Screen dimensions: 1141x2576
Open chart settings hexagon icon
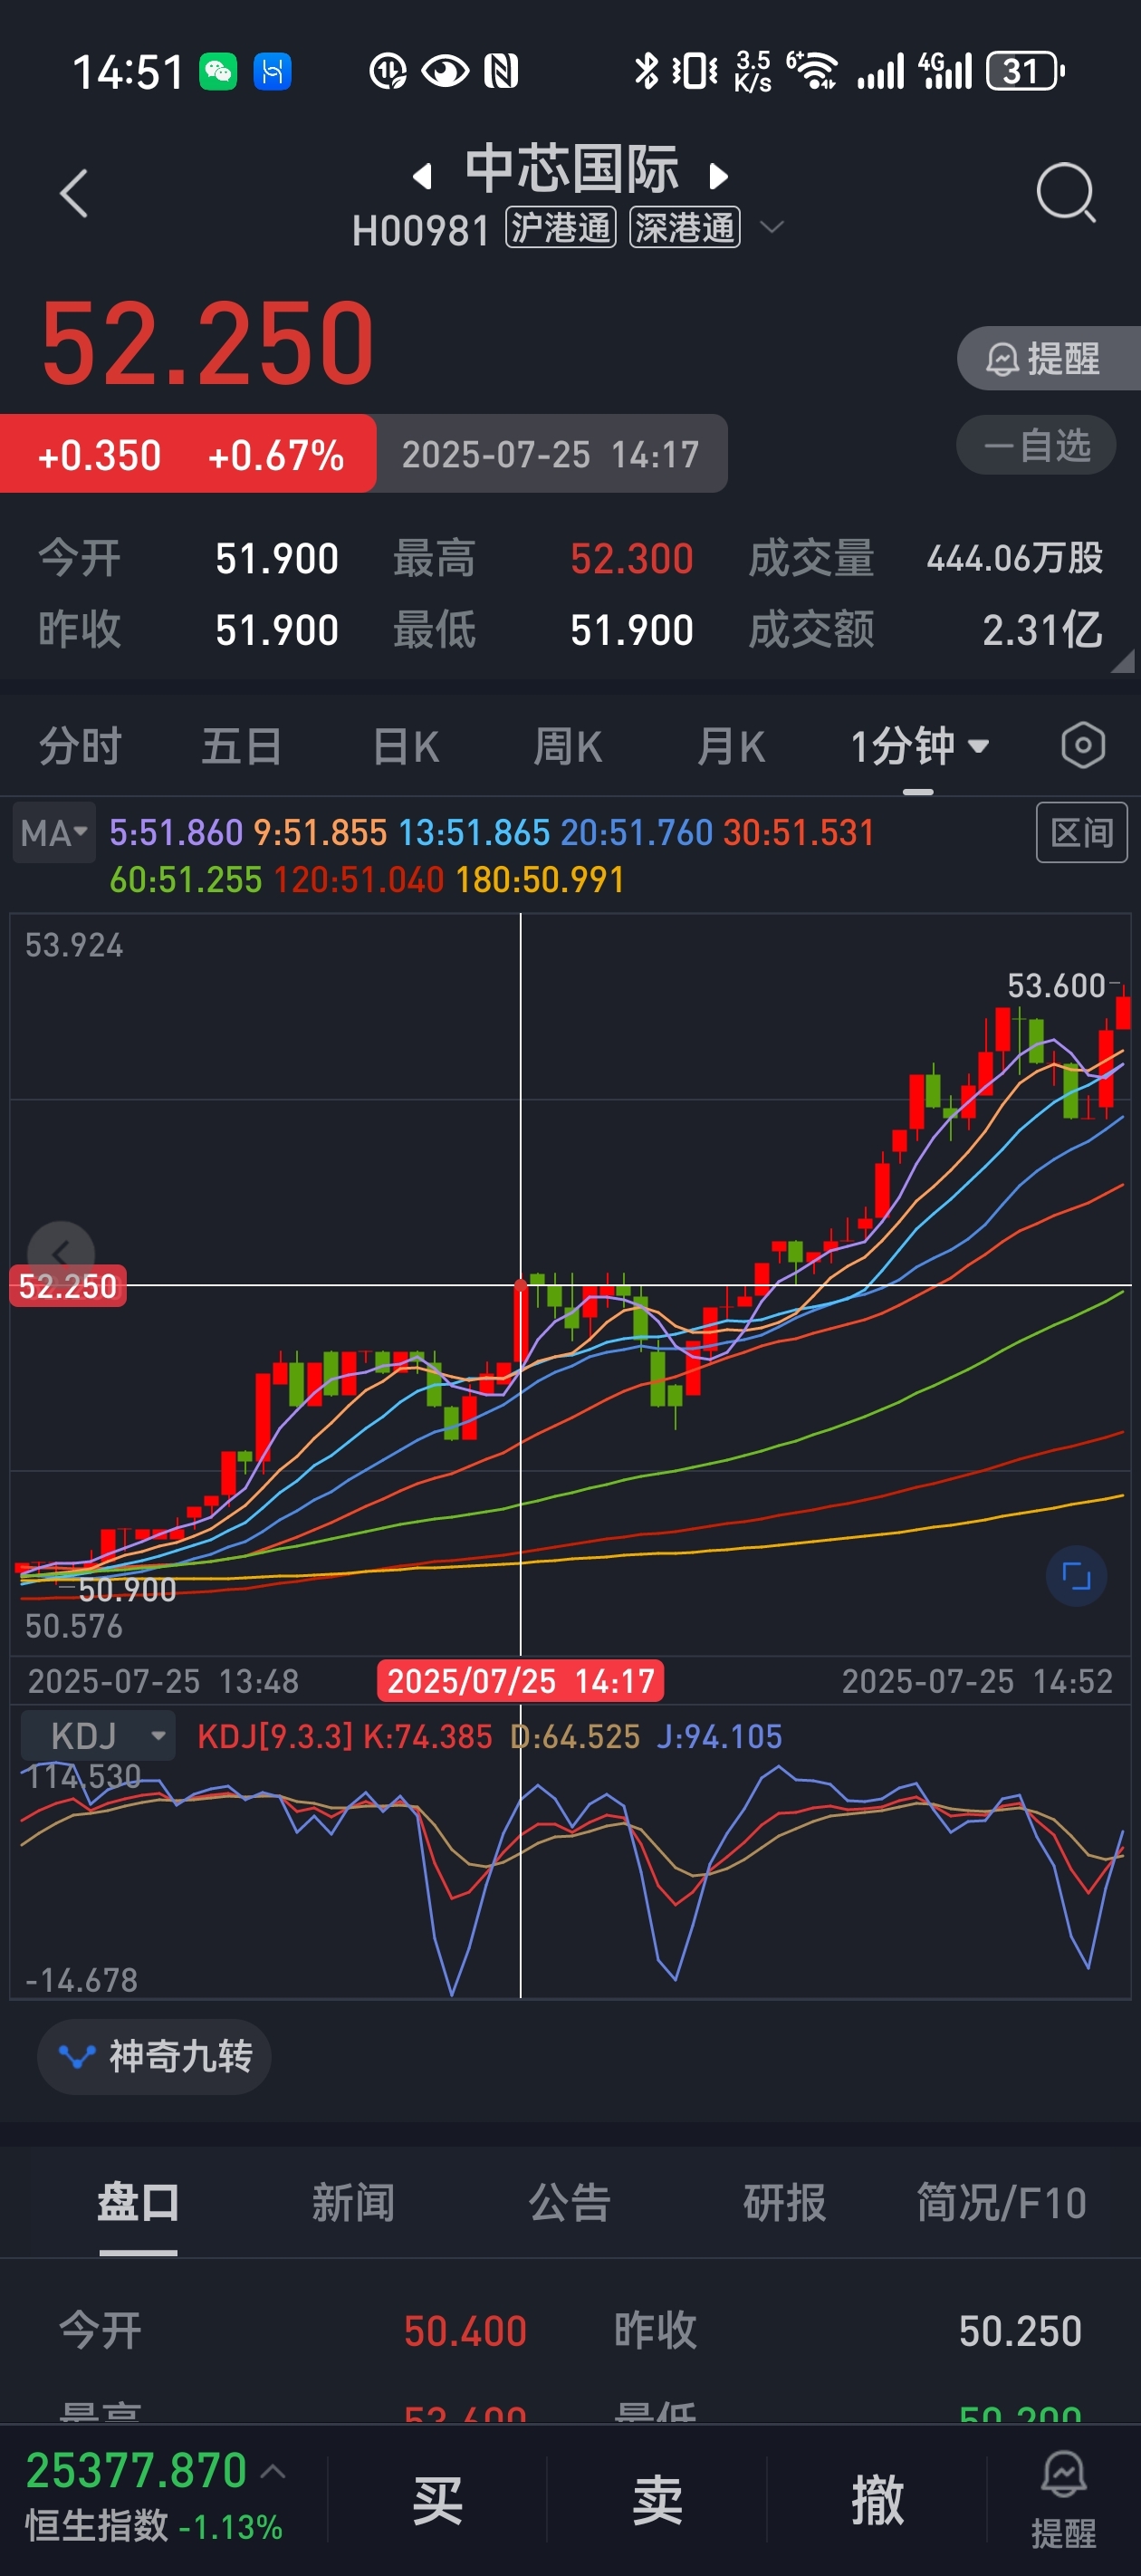[1083, 746]
